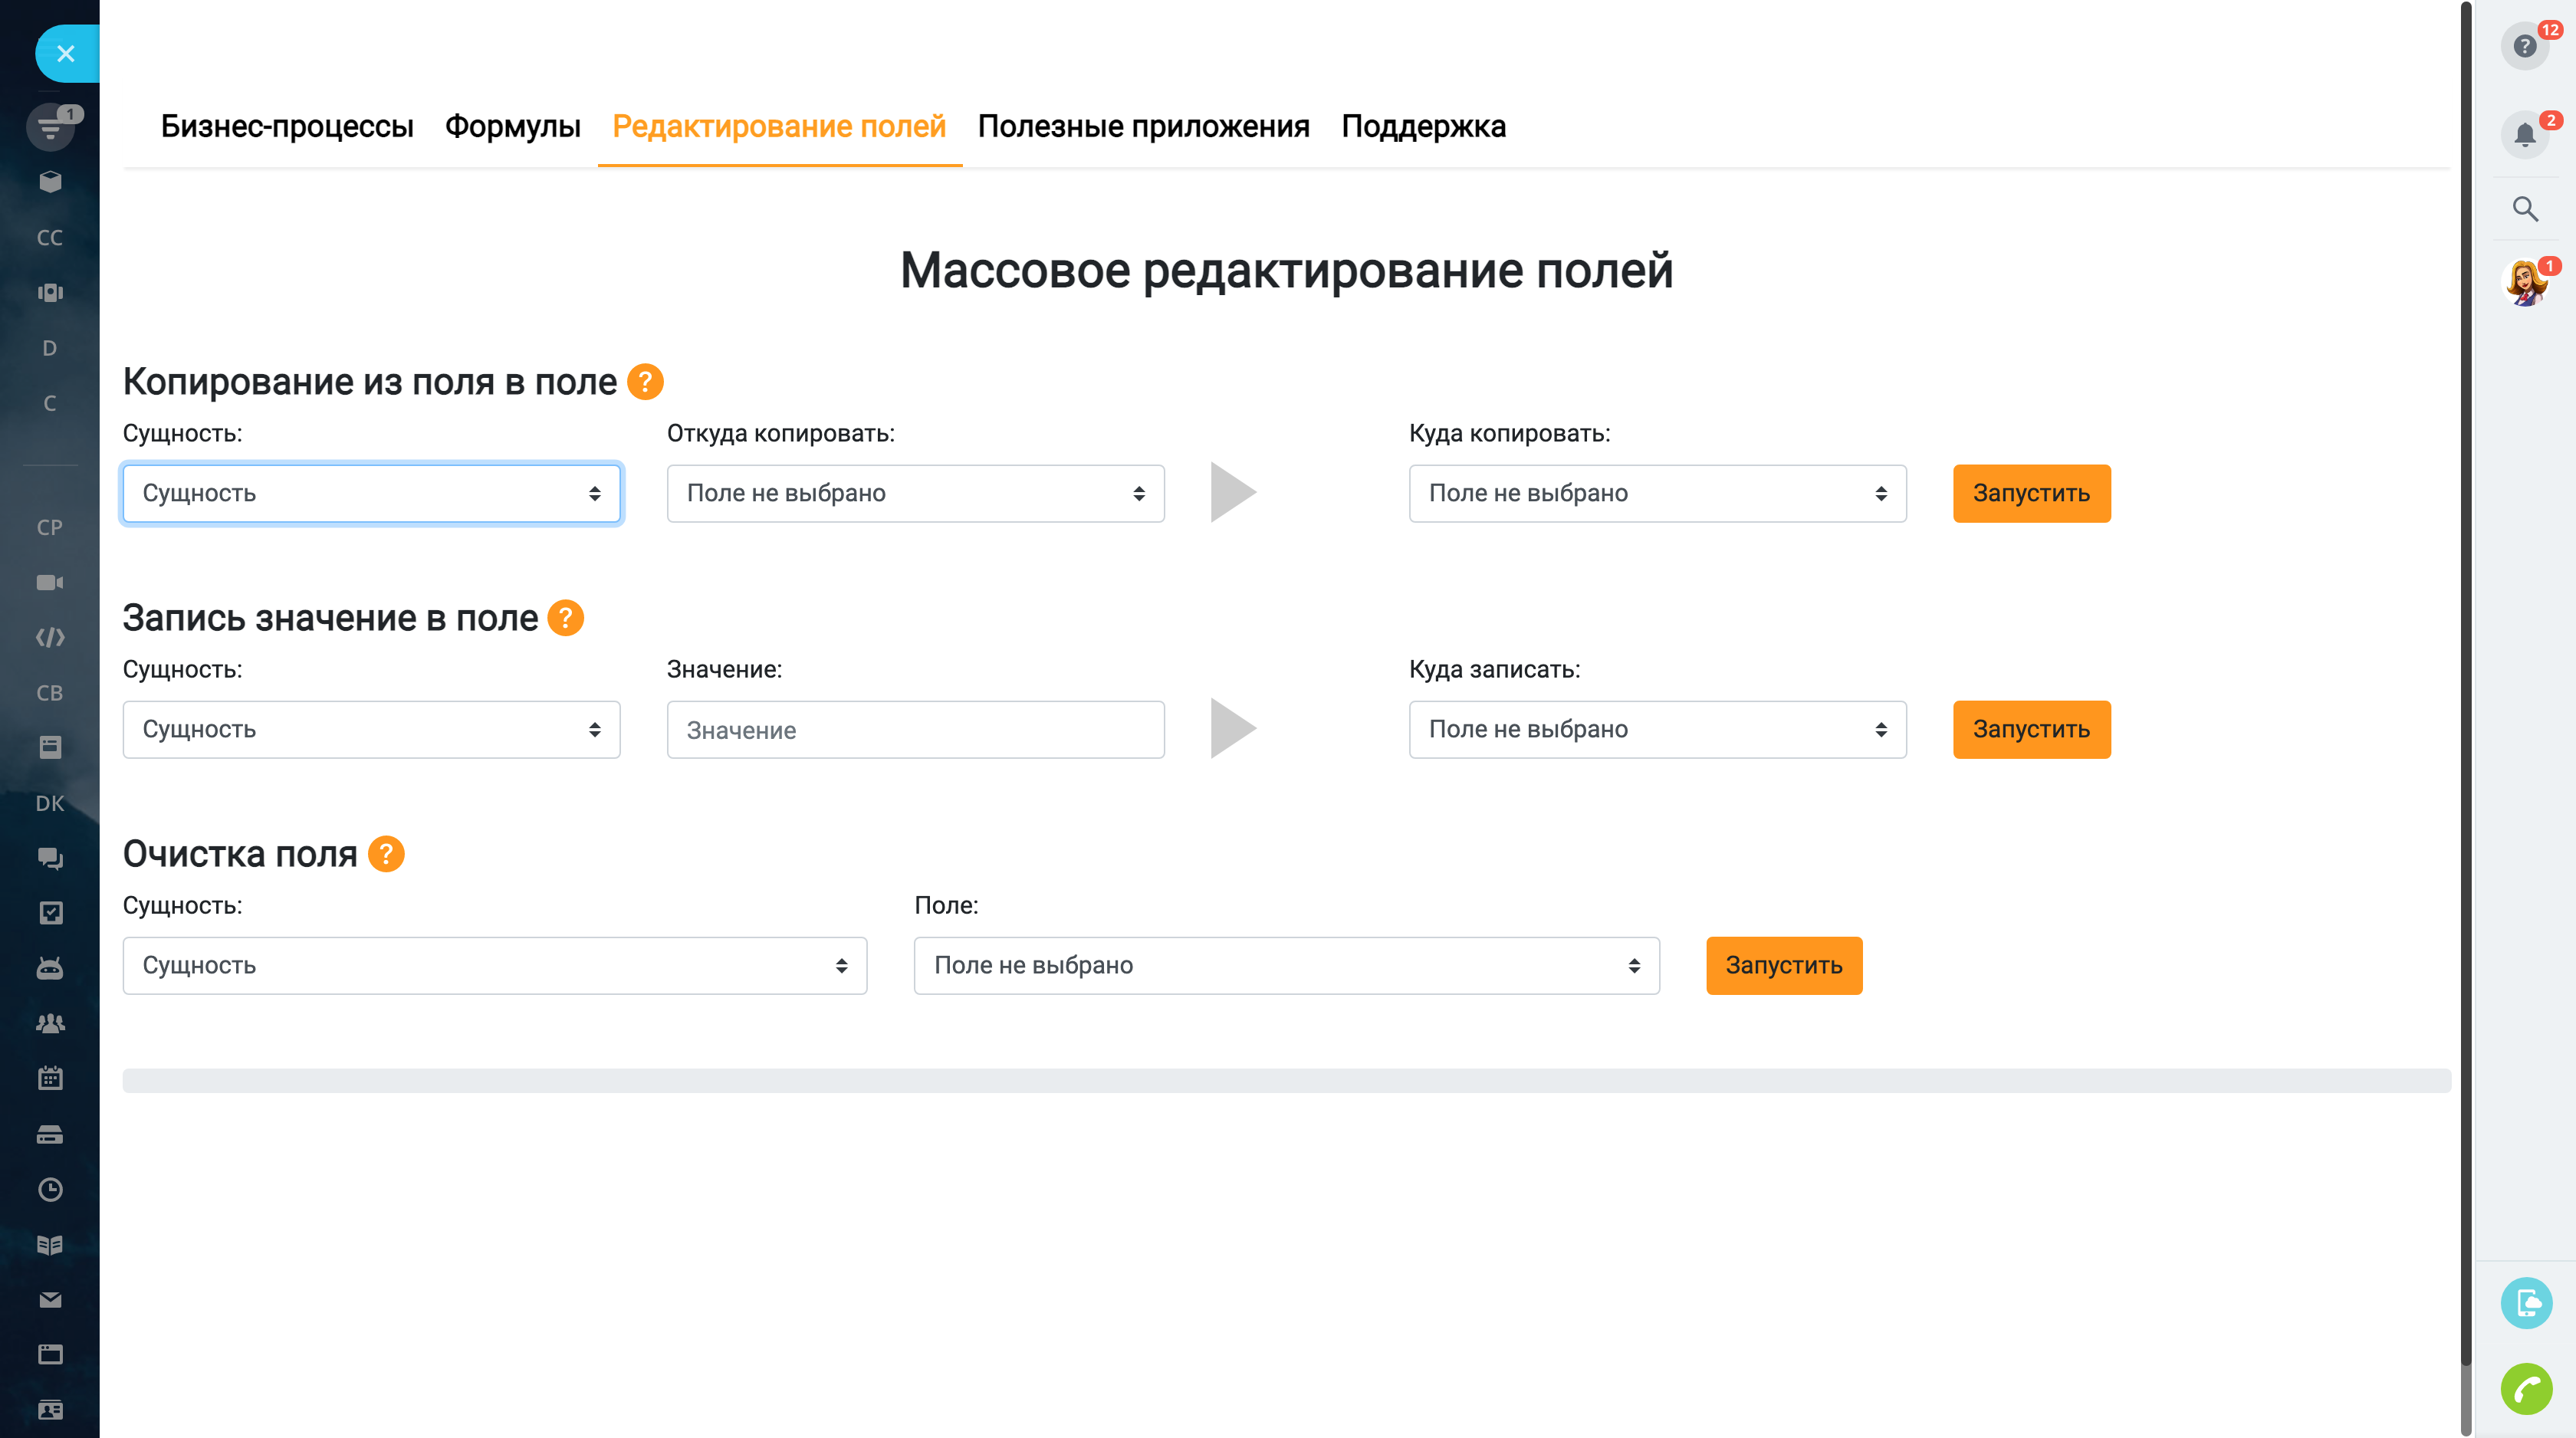Switch to the Бизнес-процессы tab
This screenshot has height=1438, width=2576.
288,127
